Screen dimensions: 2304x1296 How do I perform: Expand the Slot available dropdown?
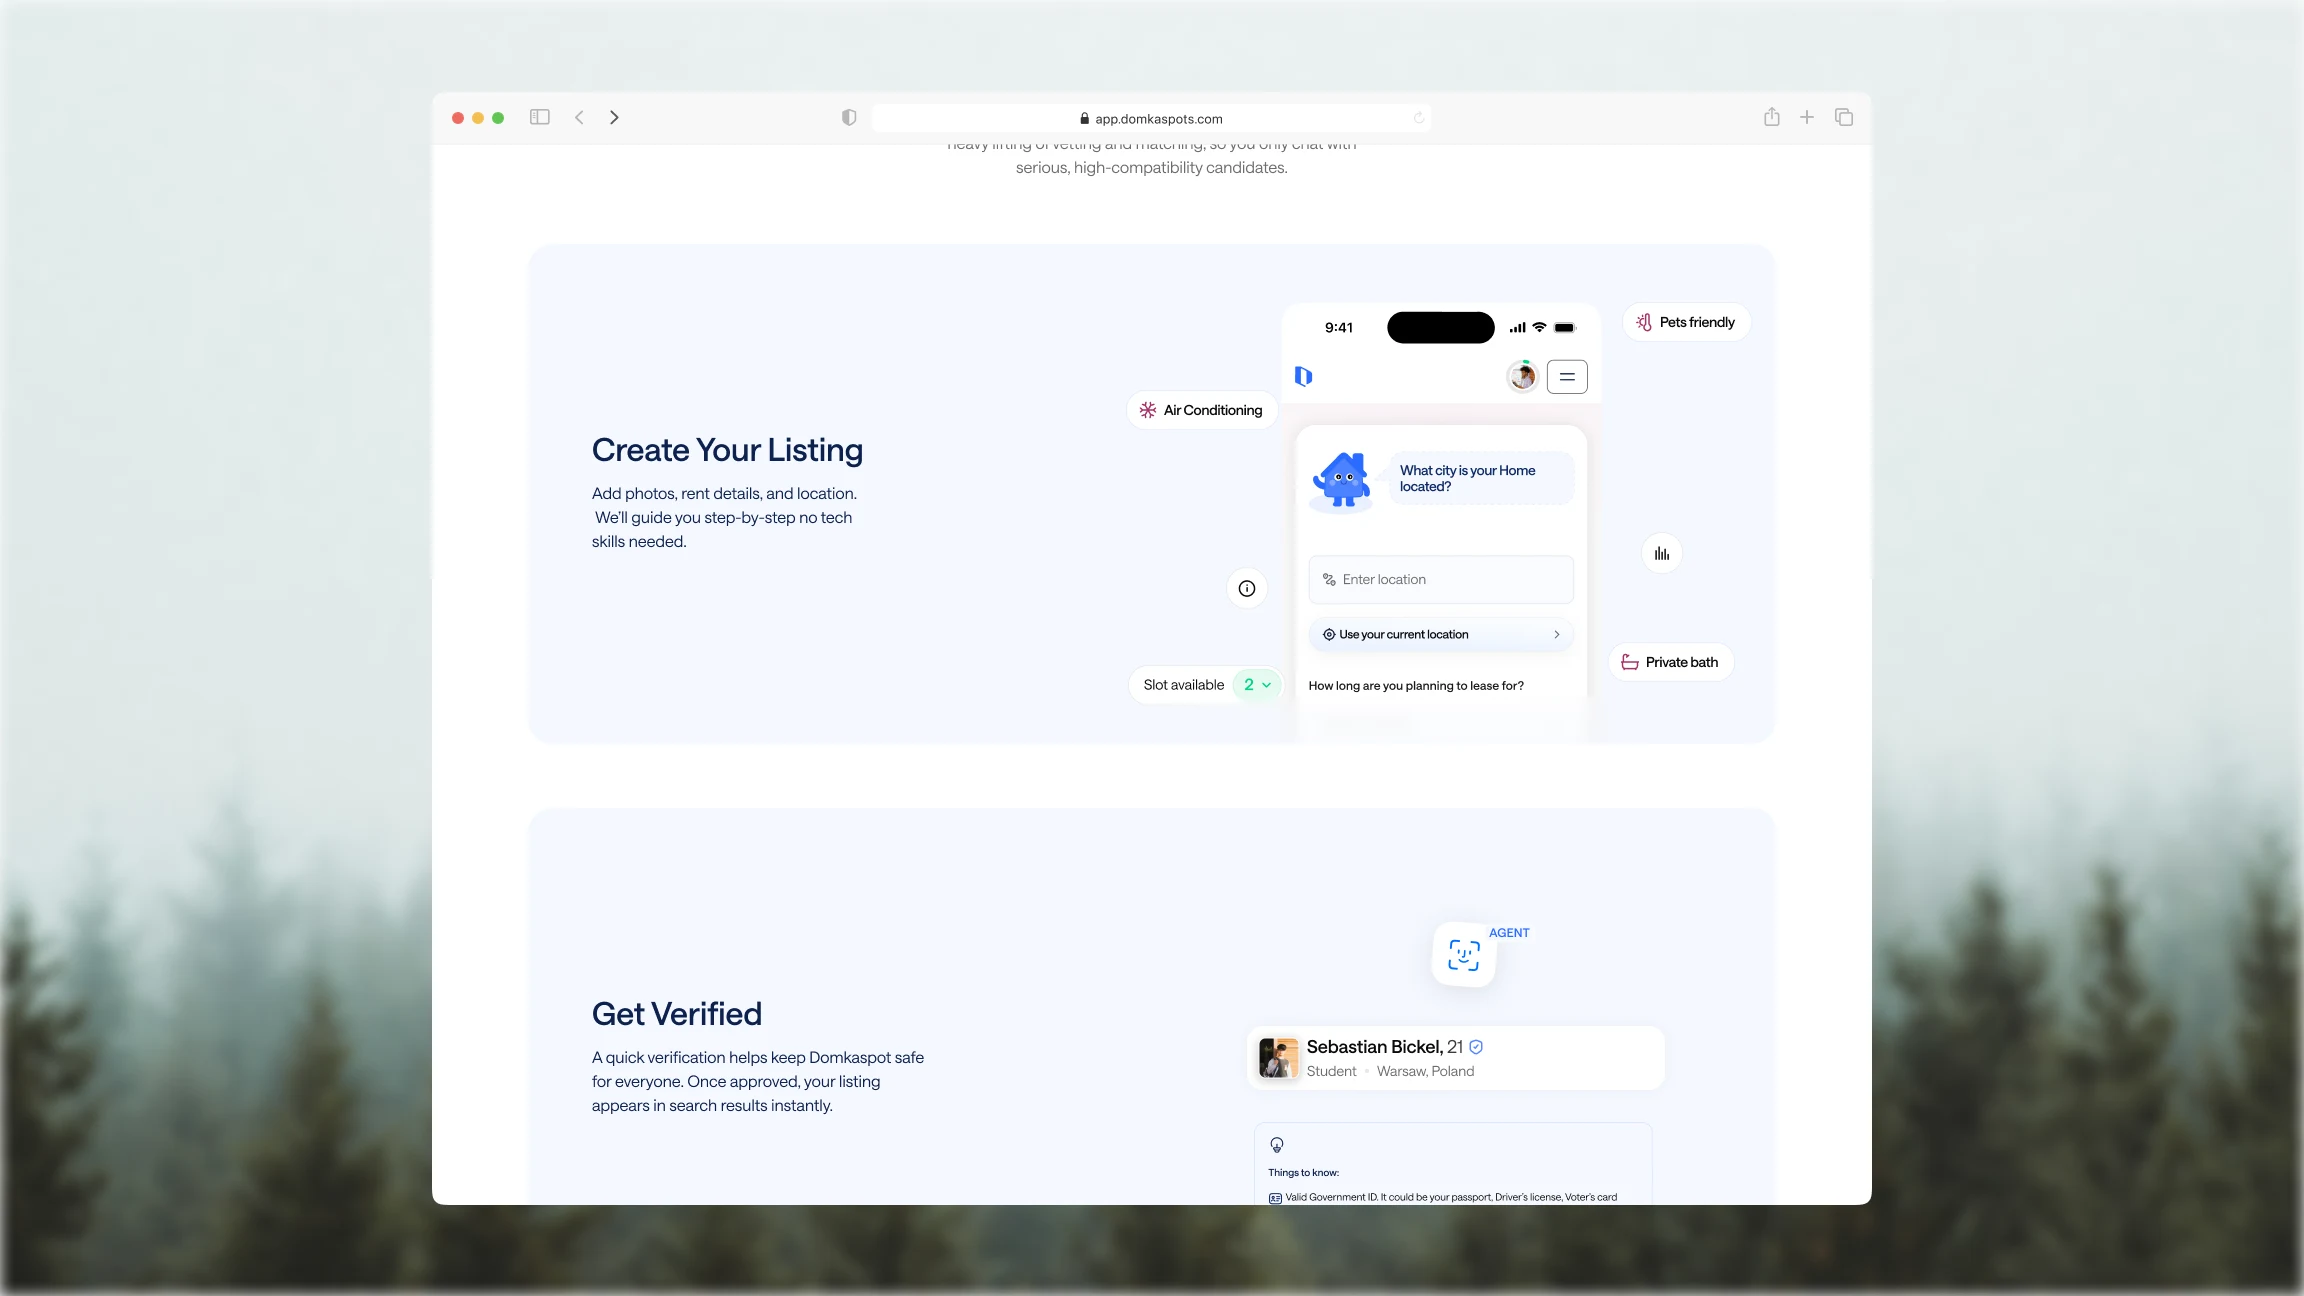pyautogui.click(x=1257, y=685)
